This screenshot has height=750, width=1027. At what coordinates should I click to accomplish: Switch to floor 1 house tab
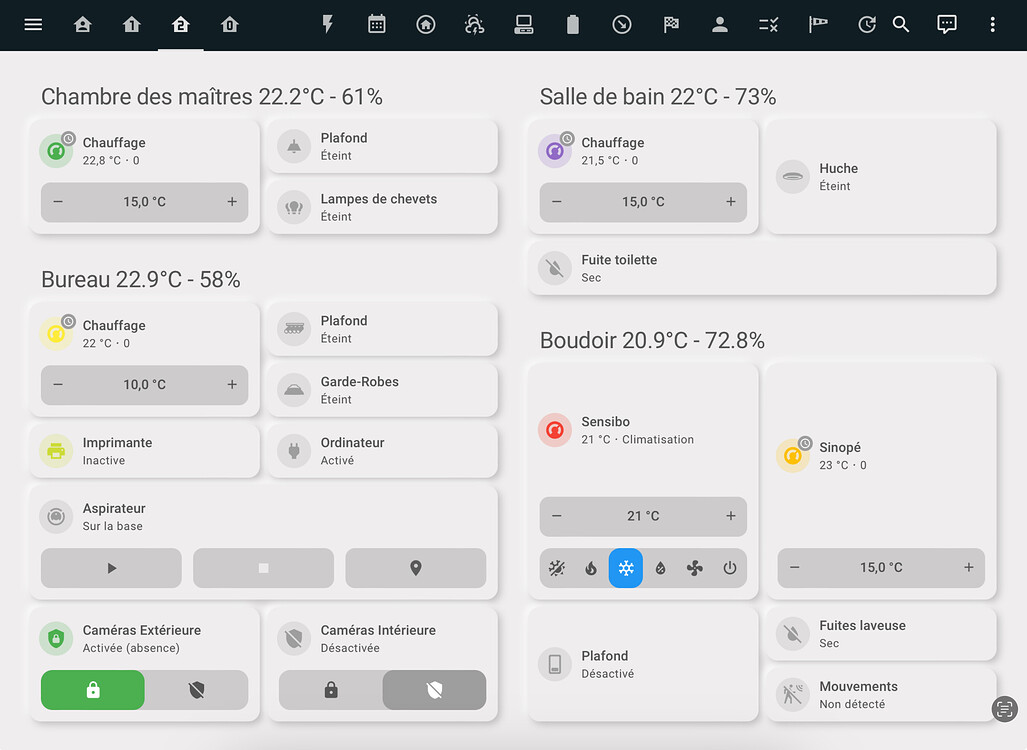[132, 25]
